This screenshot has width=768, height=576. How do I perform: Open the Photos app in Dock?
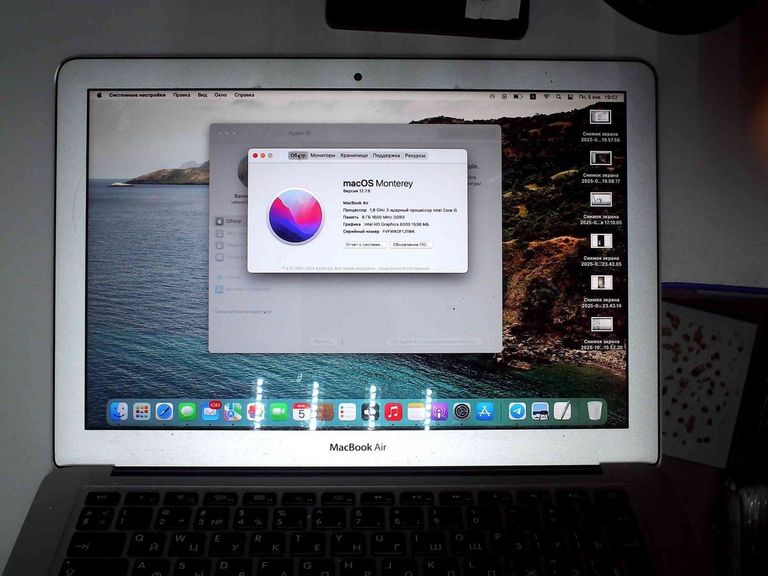(x=256, y=412)
